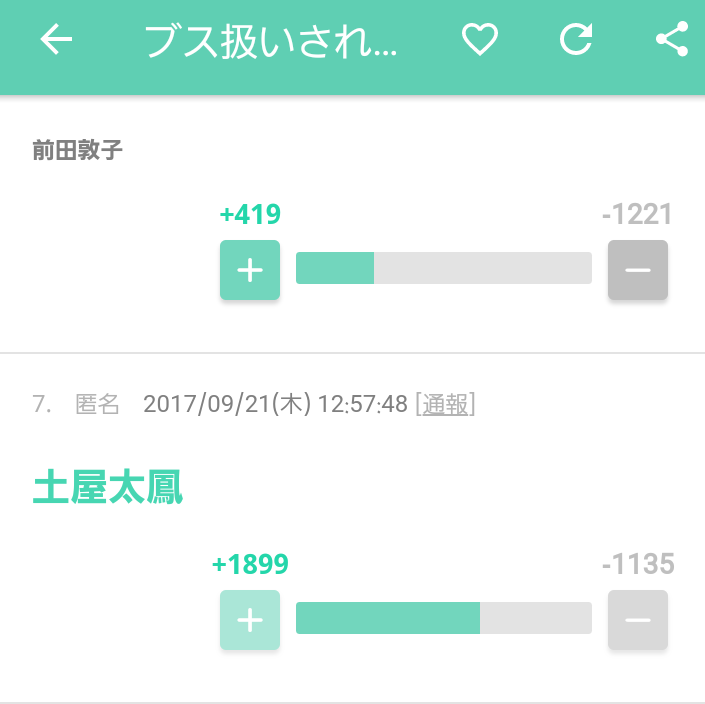Viewport: 705px width, 704px height.
Task: Tap the -1135 downvote count
Action: [638, 564]
